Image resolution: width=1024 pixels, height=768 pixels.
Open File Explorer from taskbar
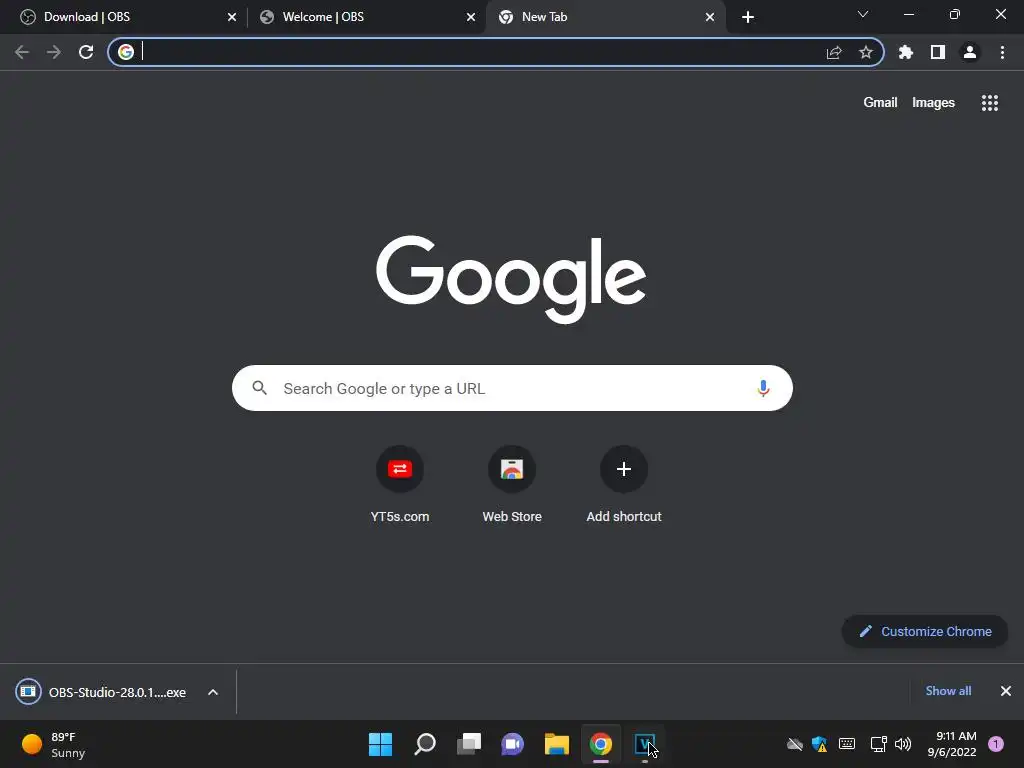coord(556,744)
